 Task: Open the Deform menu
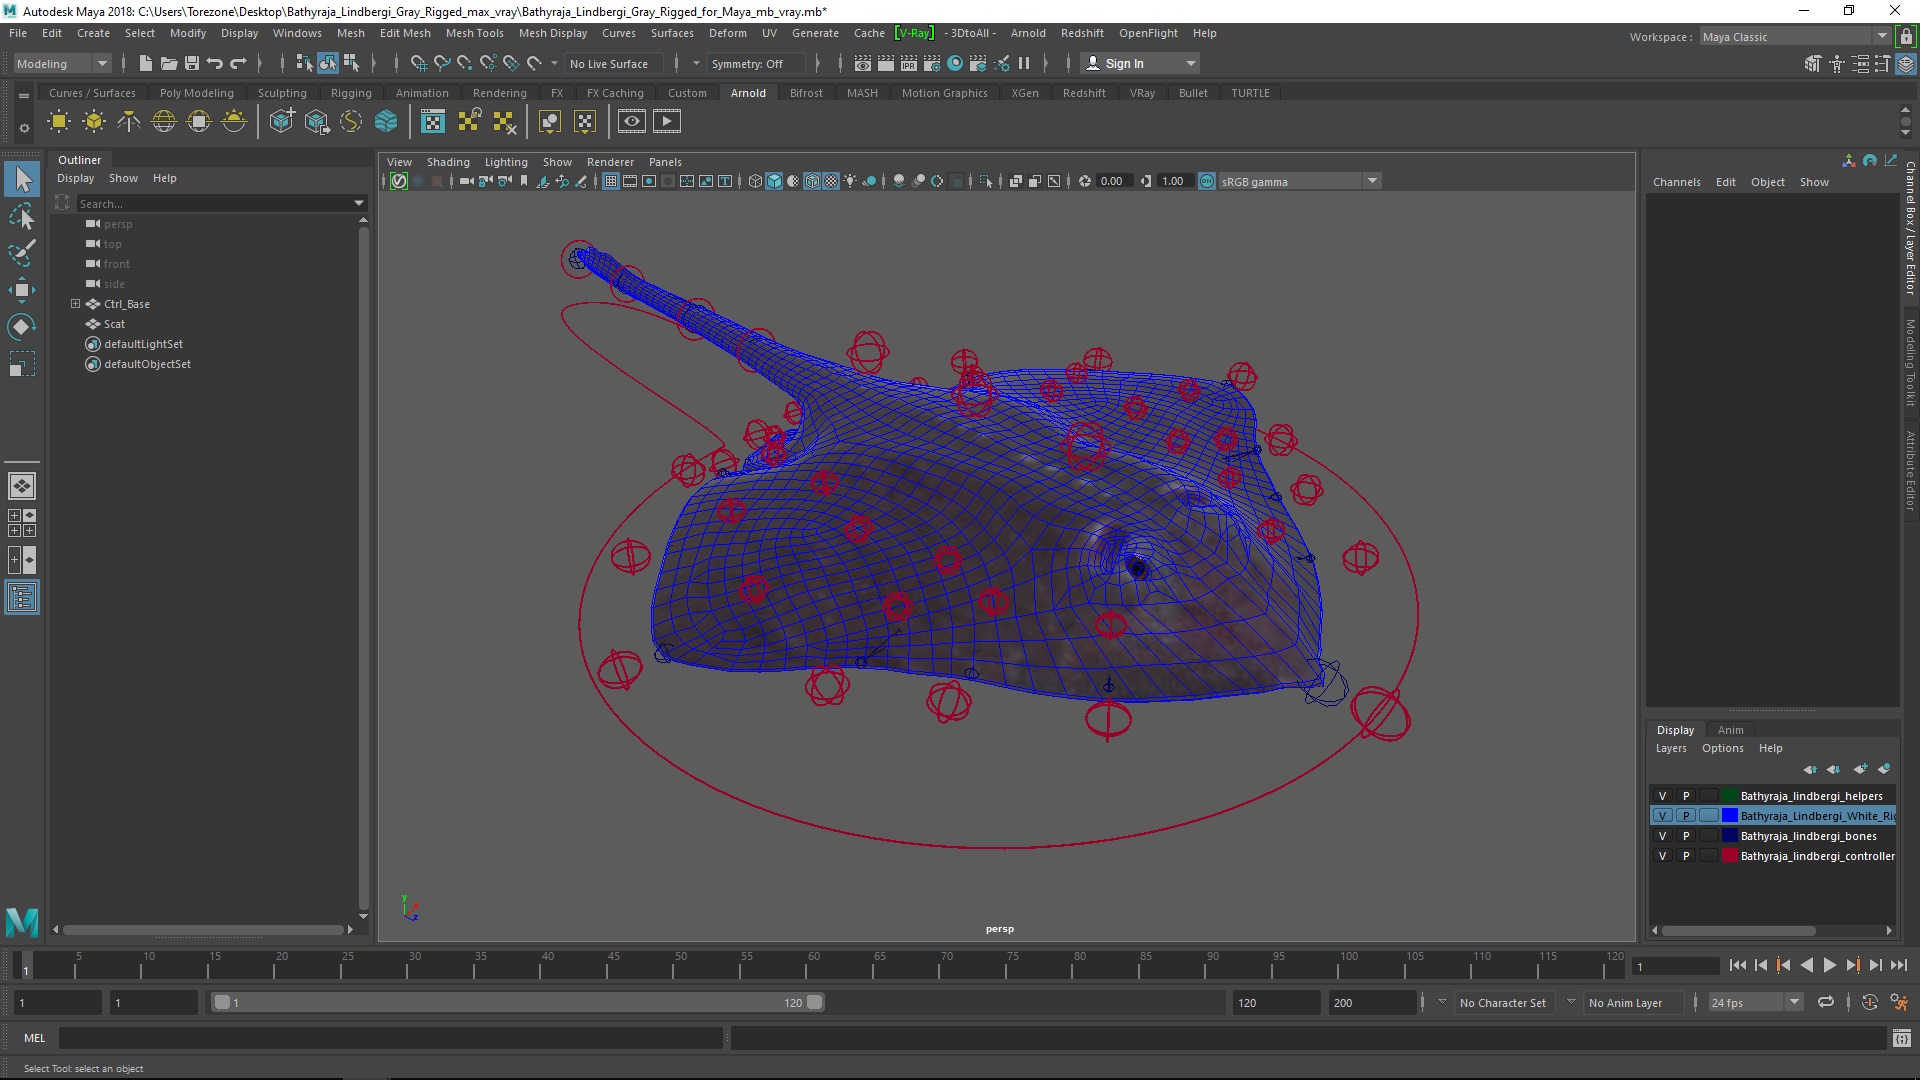pos(727,33)
